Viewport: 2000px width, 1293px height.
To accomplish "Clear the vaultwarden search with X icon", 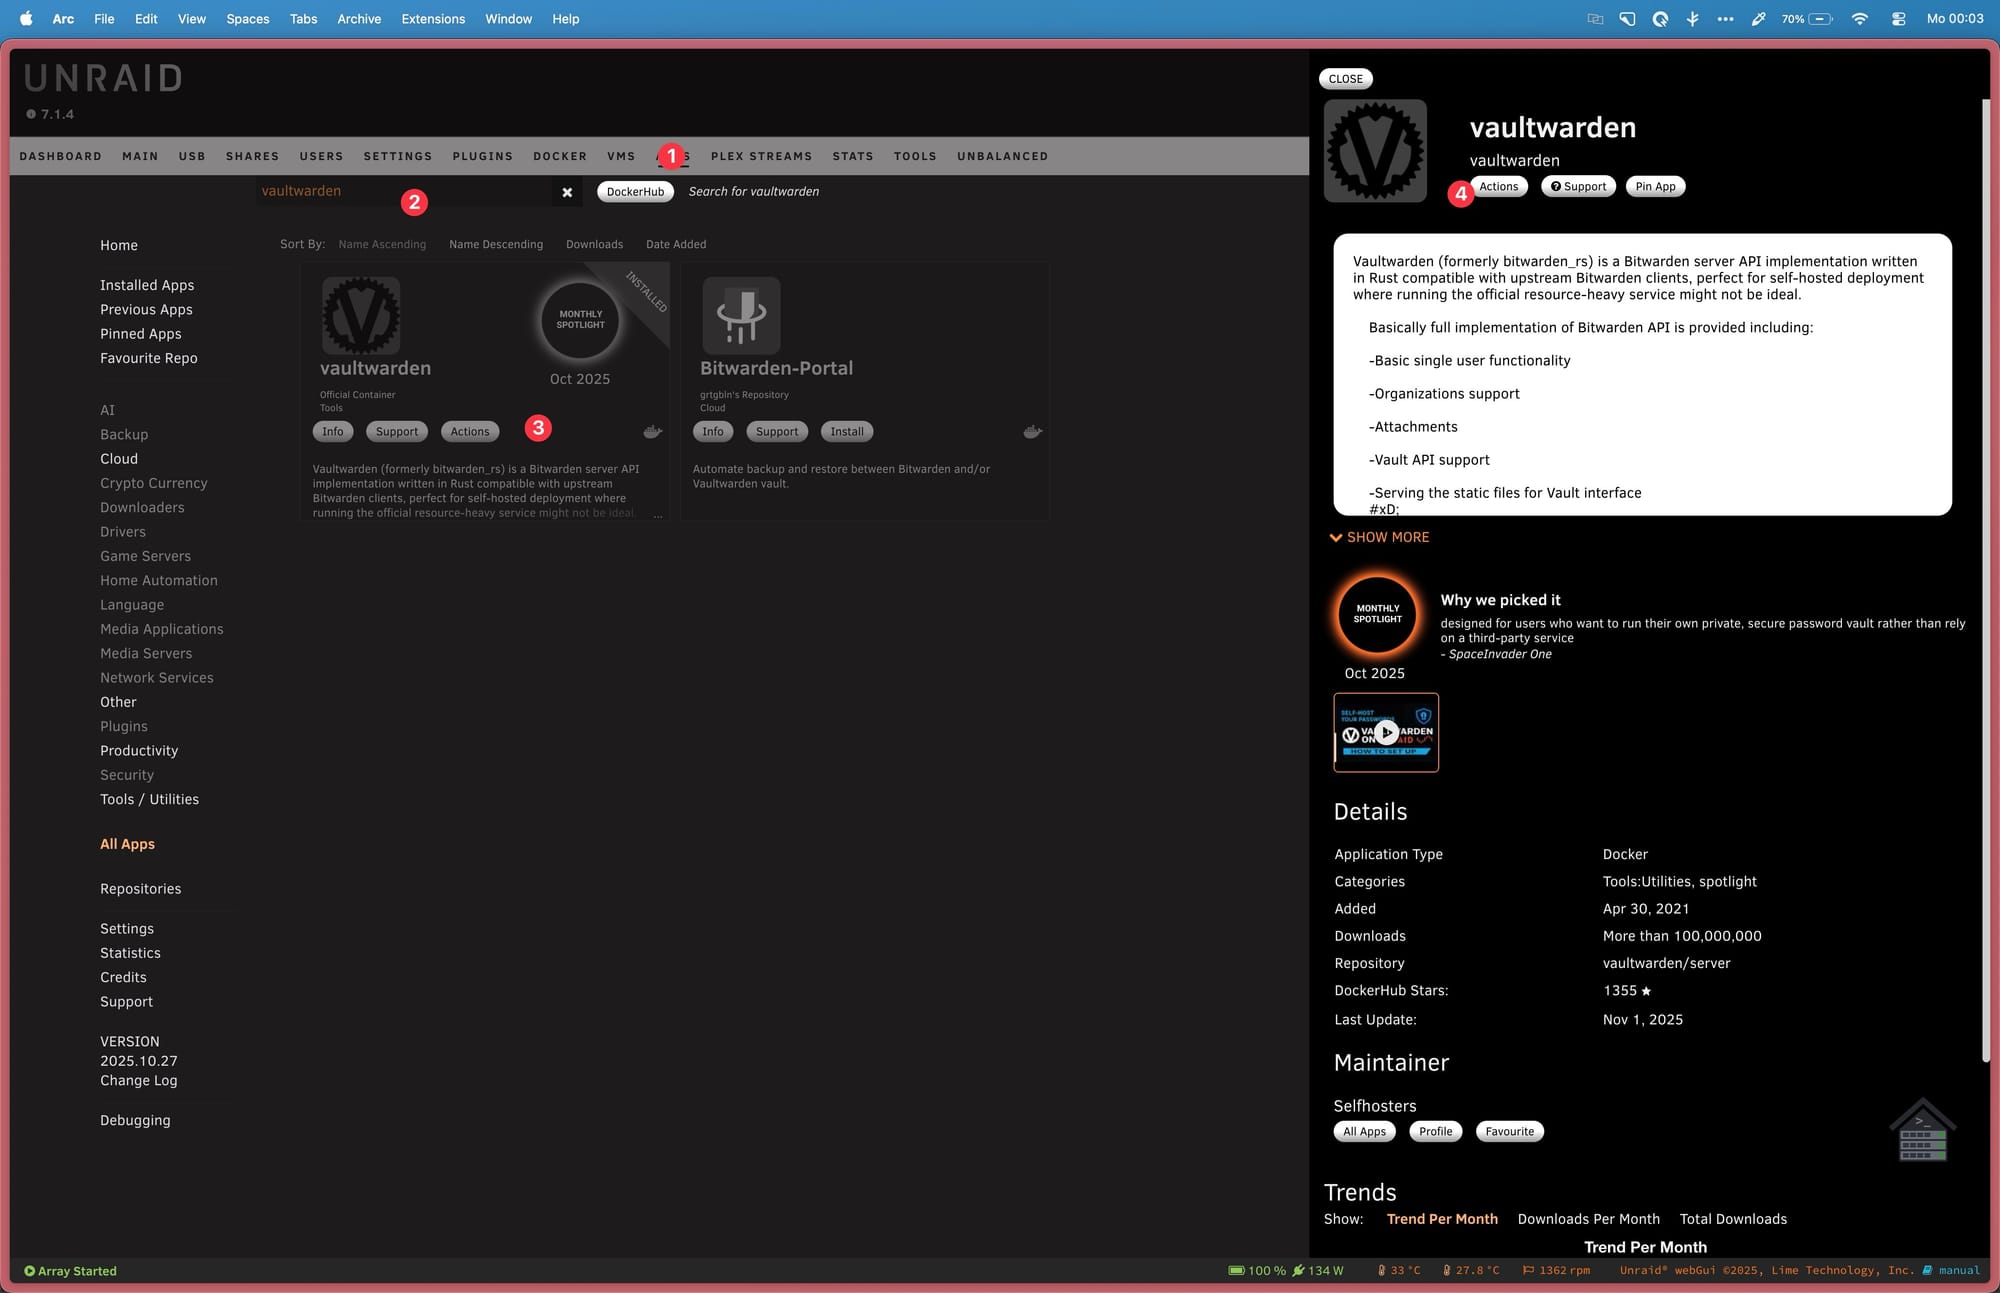I will (x=567, y=192).
